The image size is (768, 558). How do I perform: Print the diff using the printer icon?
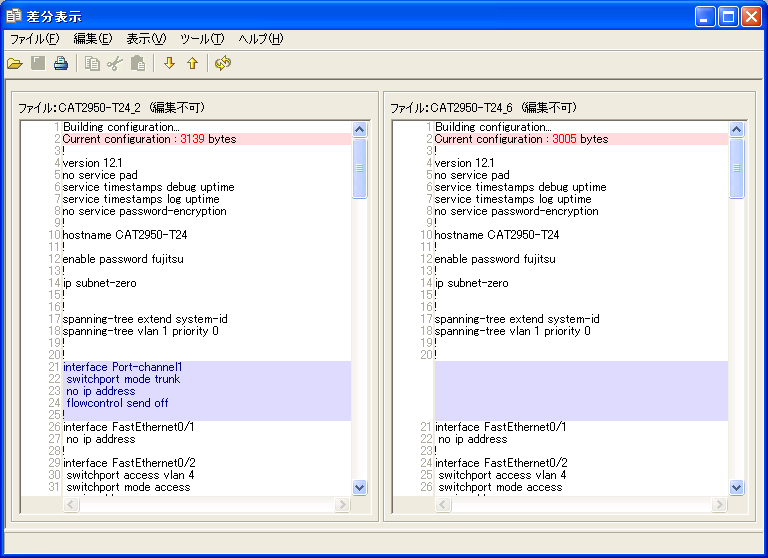click(x=61, y=64)
